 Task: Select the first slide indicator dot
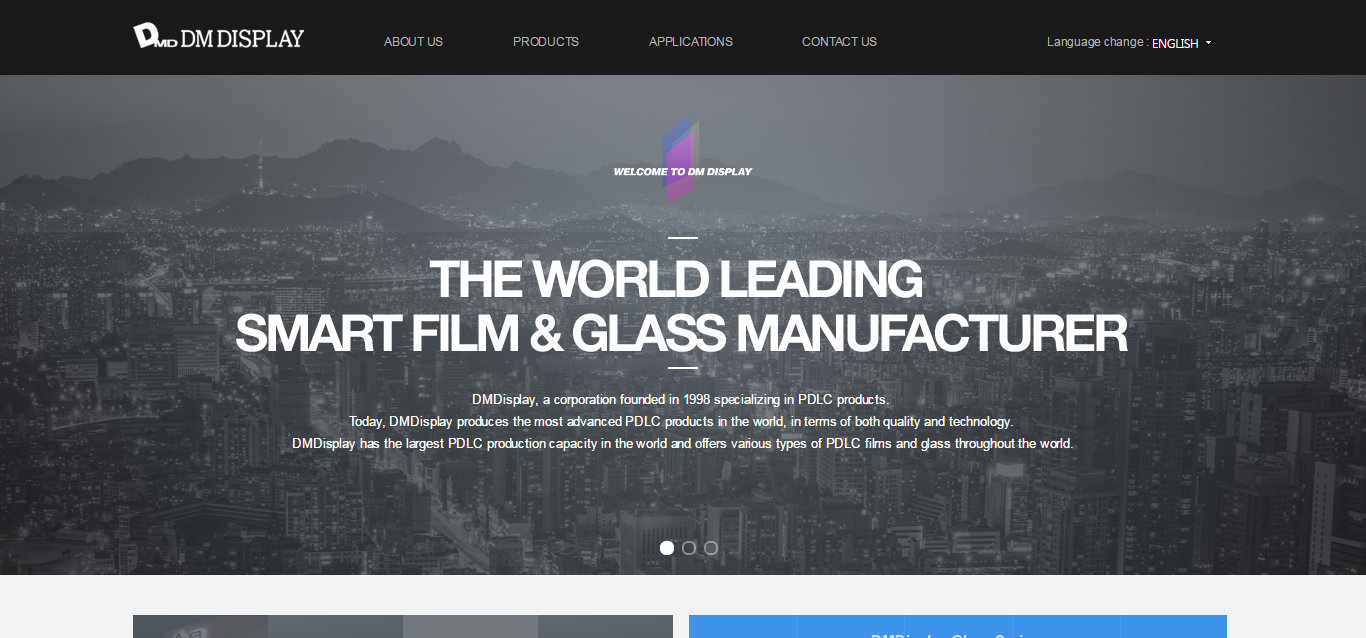[667, 548]
